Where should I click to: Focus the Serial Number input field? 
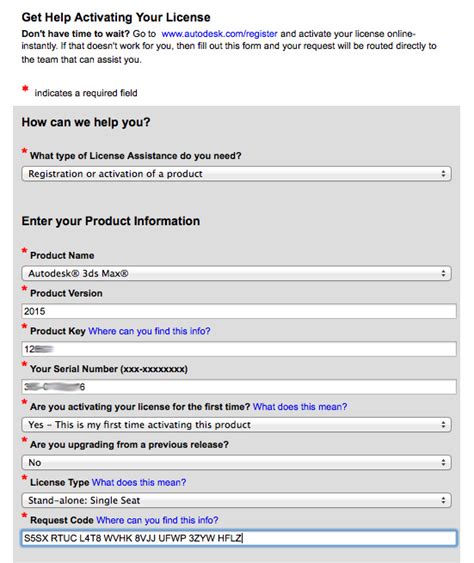pos(239,387)
